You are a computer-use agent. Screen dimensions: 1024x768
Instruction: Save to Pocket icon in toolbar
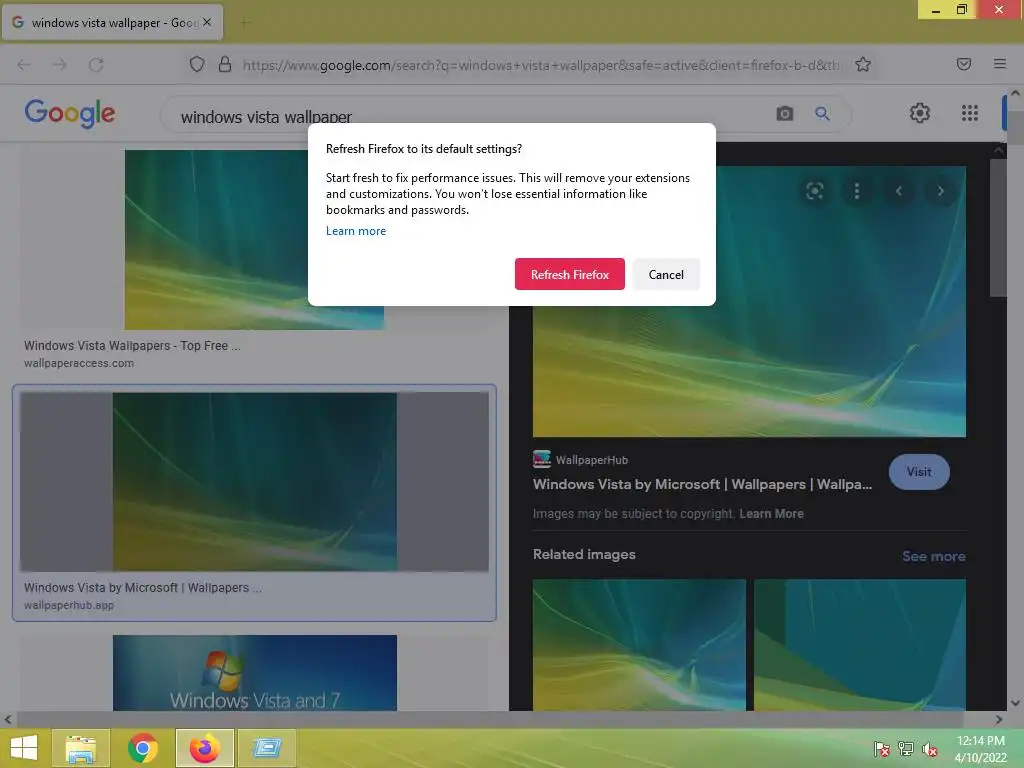[x=964, y=64]
